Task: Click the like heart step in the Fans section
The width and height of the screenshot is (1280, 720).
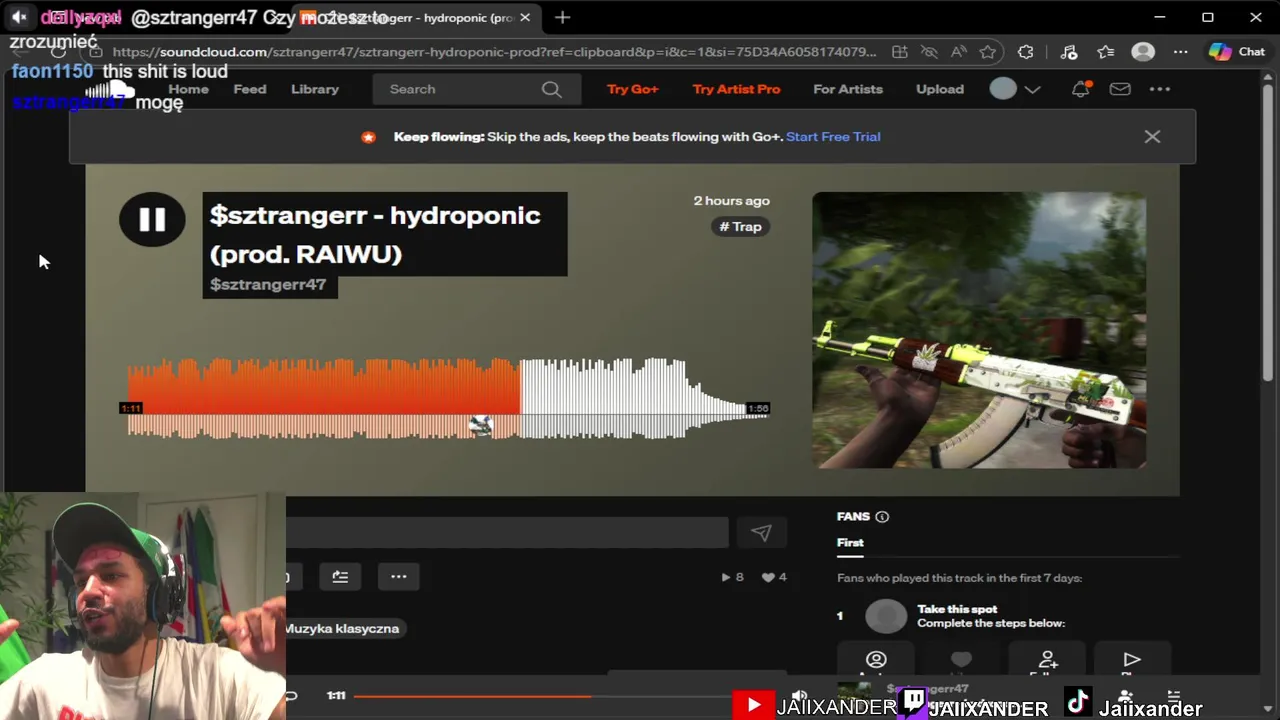Action: 961,660
